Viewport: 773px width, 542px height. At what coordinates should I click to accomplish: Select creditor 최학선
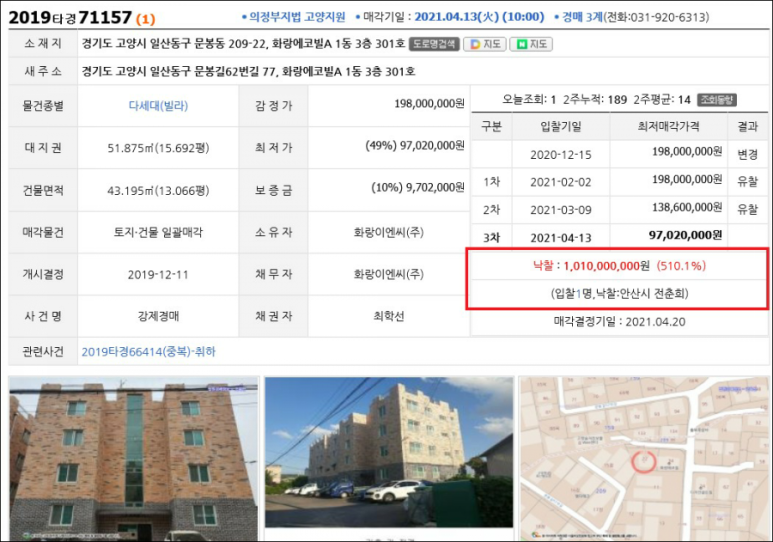(388, 316)
